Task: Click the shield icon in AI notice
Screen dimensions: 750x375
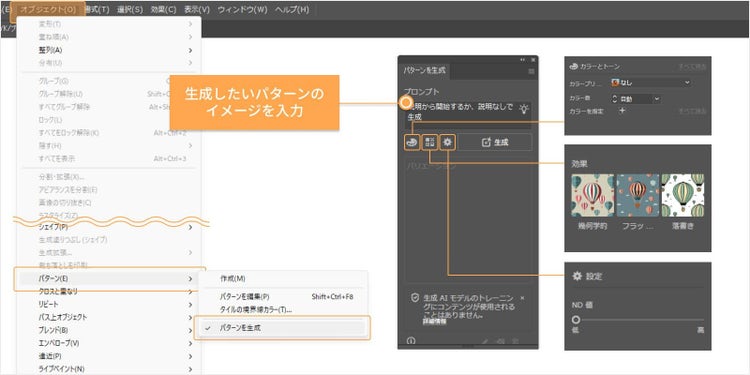Action: click(415, 298)
